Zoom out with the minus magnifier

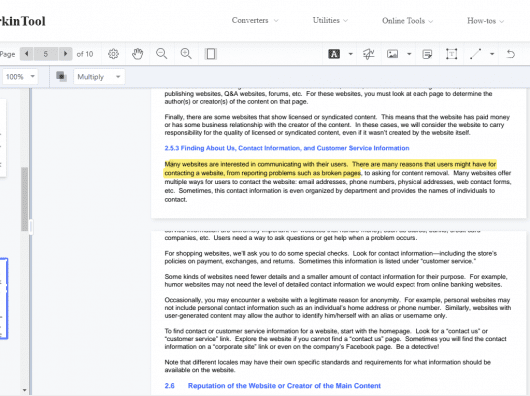click(x=162, y=54)
